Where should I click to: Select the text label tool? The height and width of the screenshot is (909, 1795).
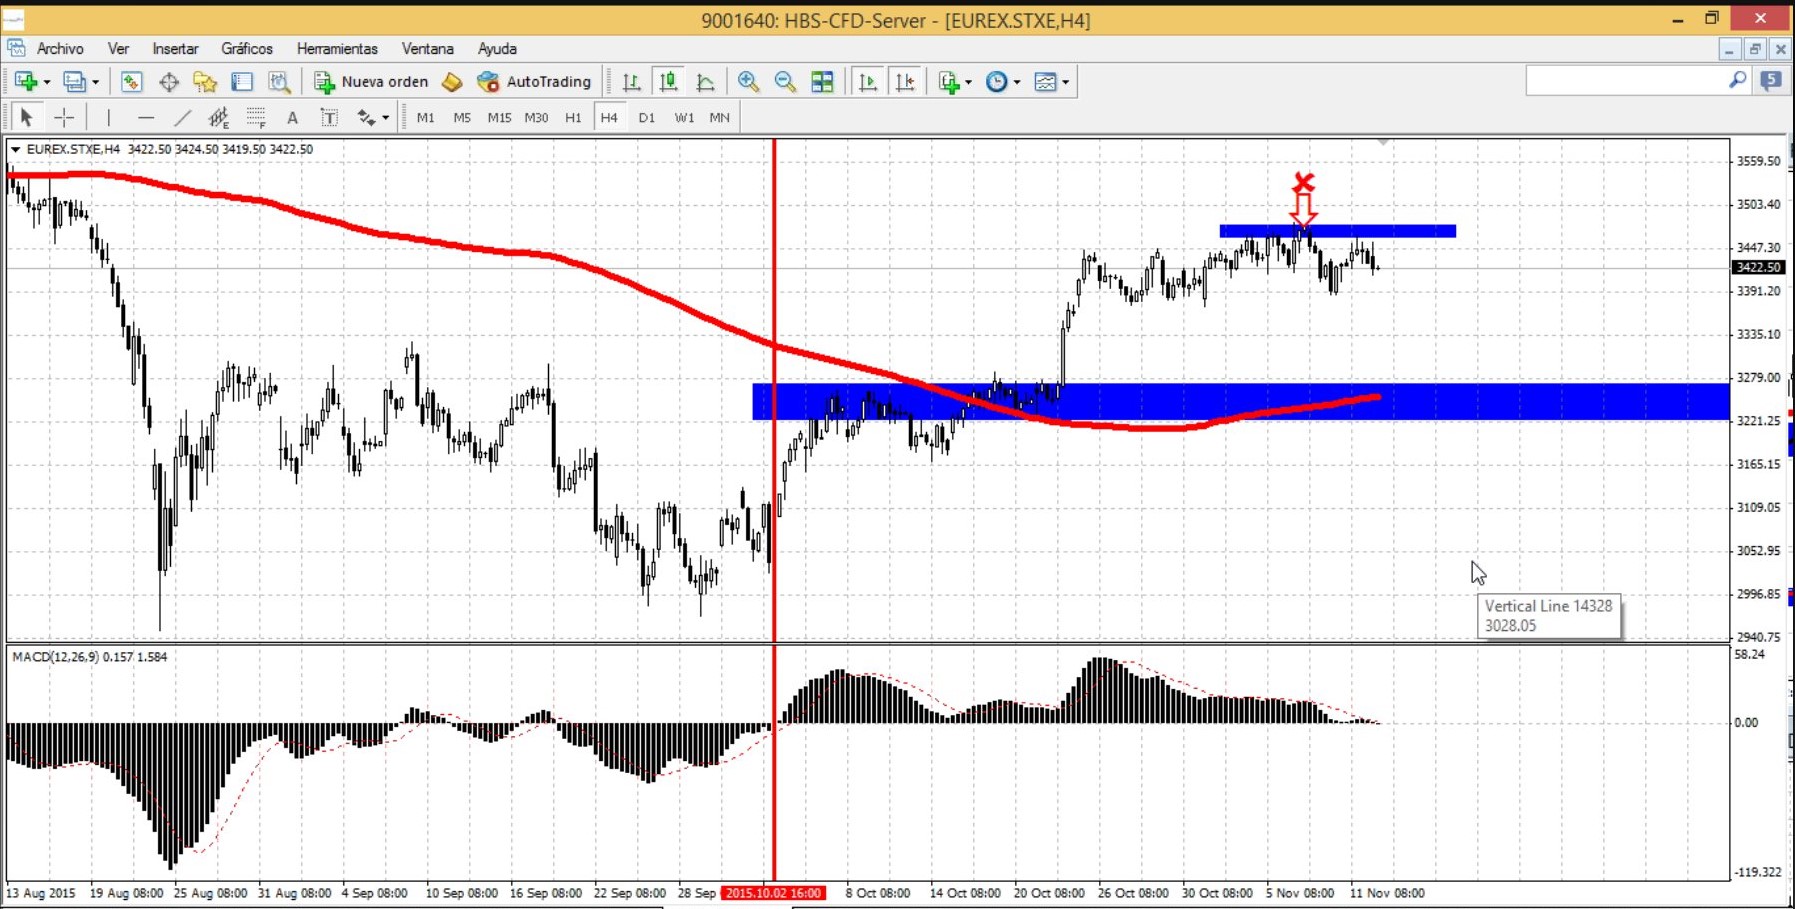[329, 118]
